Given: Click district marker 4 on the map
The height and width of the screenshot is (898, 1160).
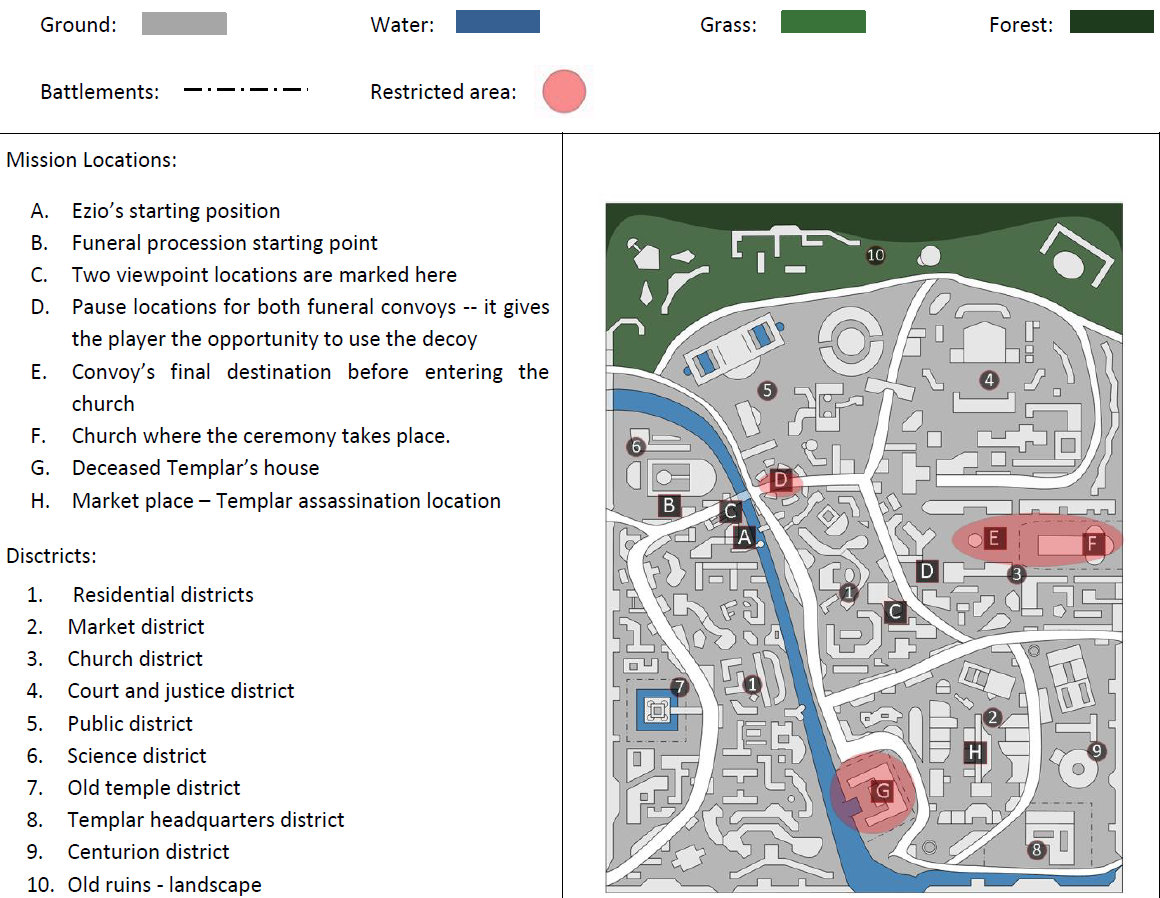Looking at the screenshot, I should (988, 380).
